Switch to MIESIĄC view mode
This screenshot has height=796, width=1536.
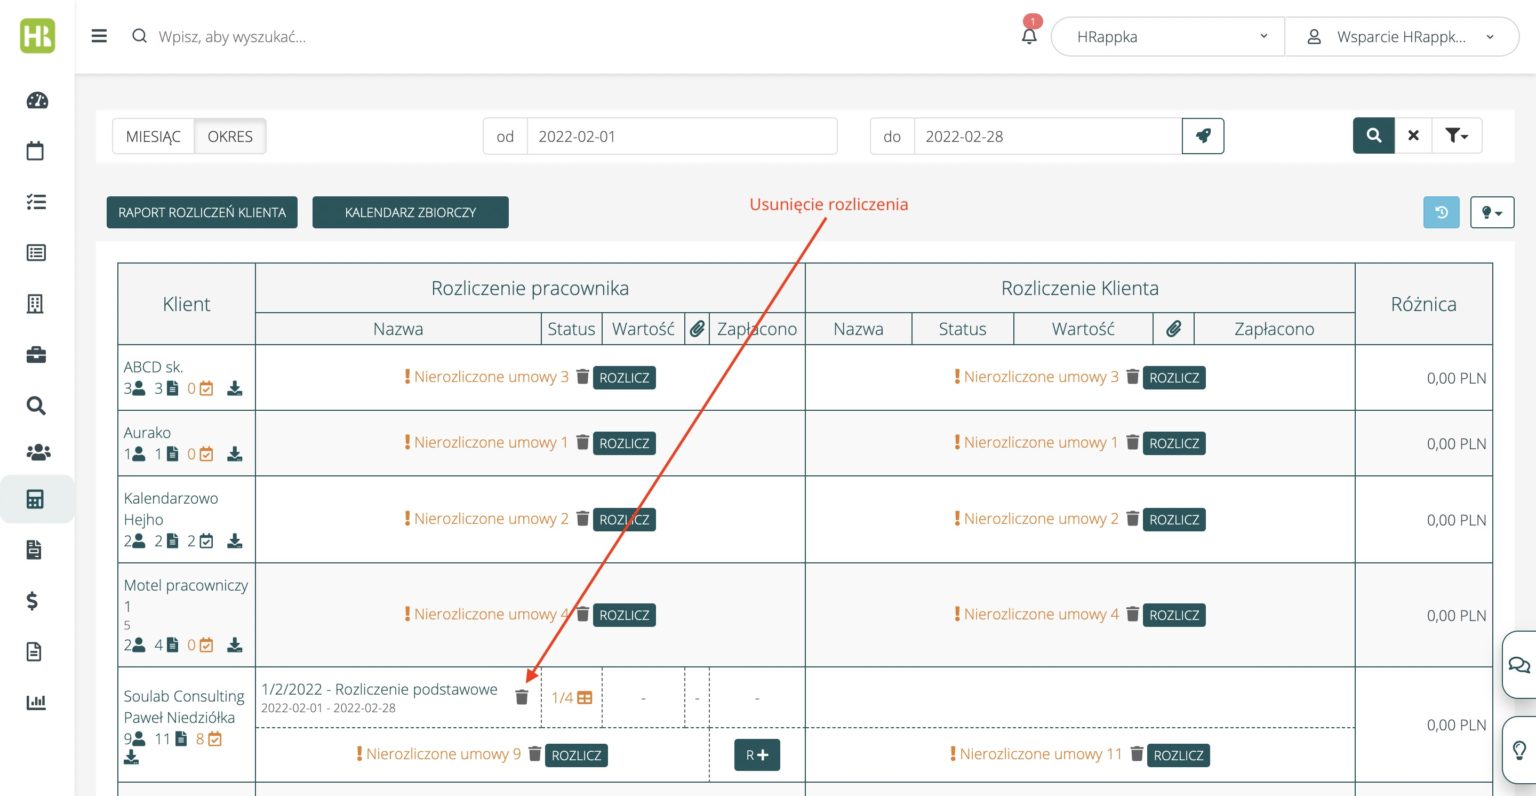pyautogui.click(x=153, y=136)
